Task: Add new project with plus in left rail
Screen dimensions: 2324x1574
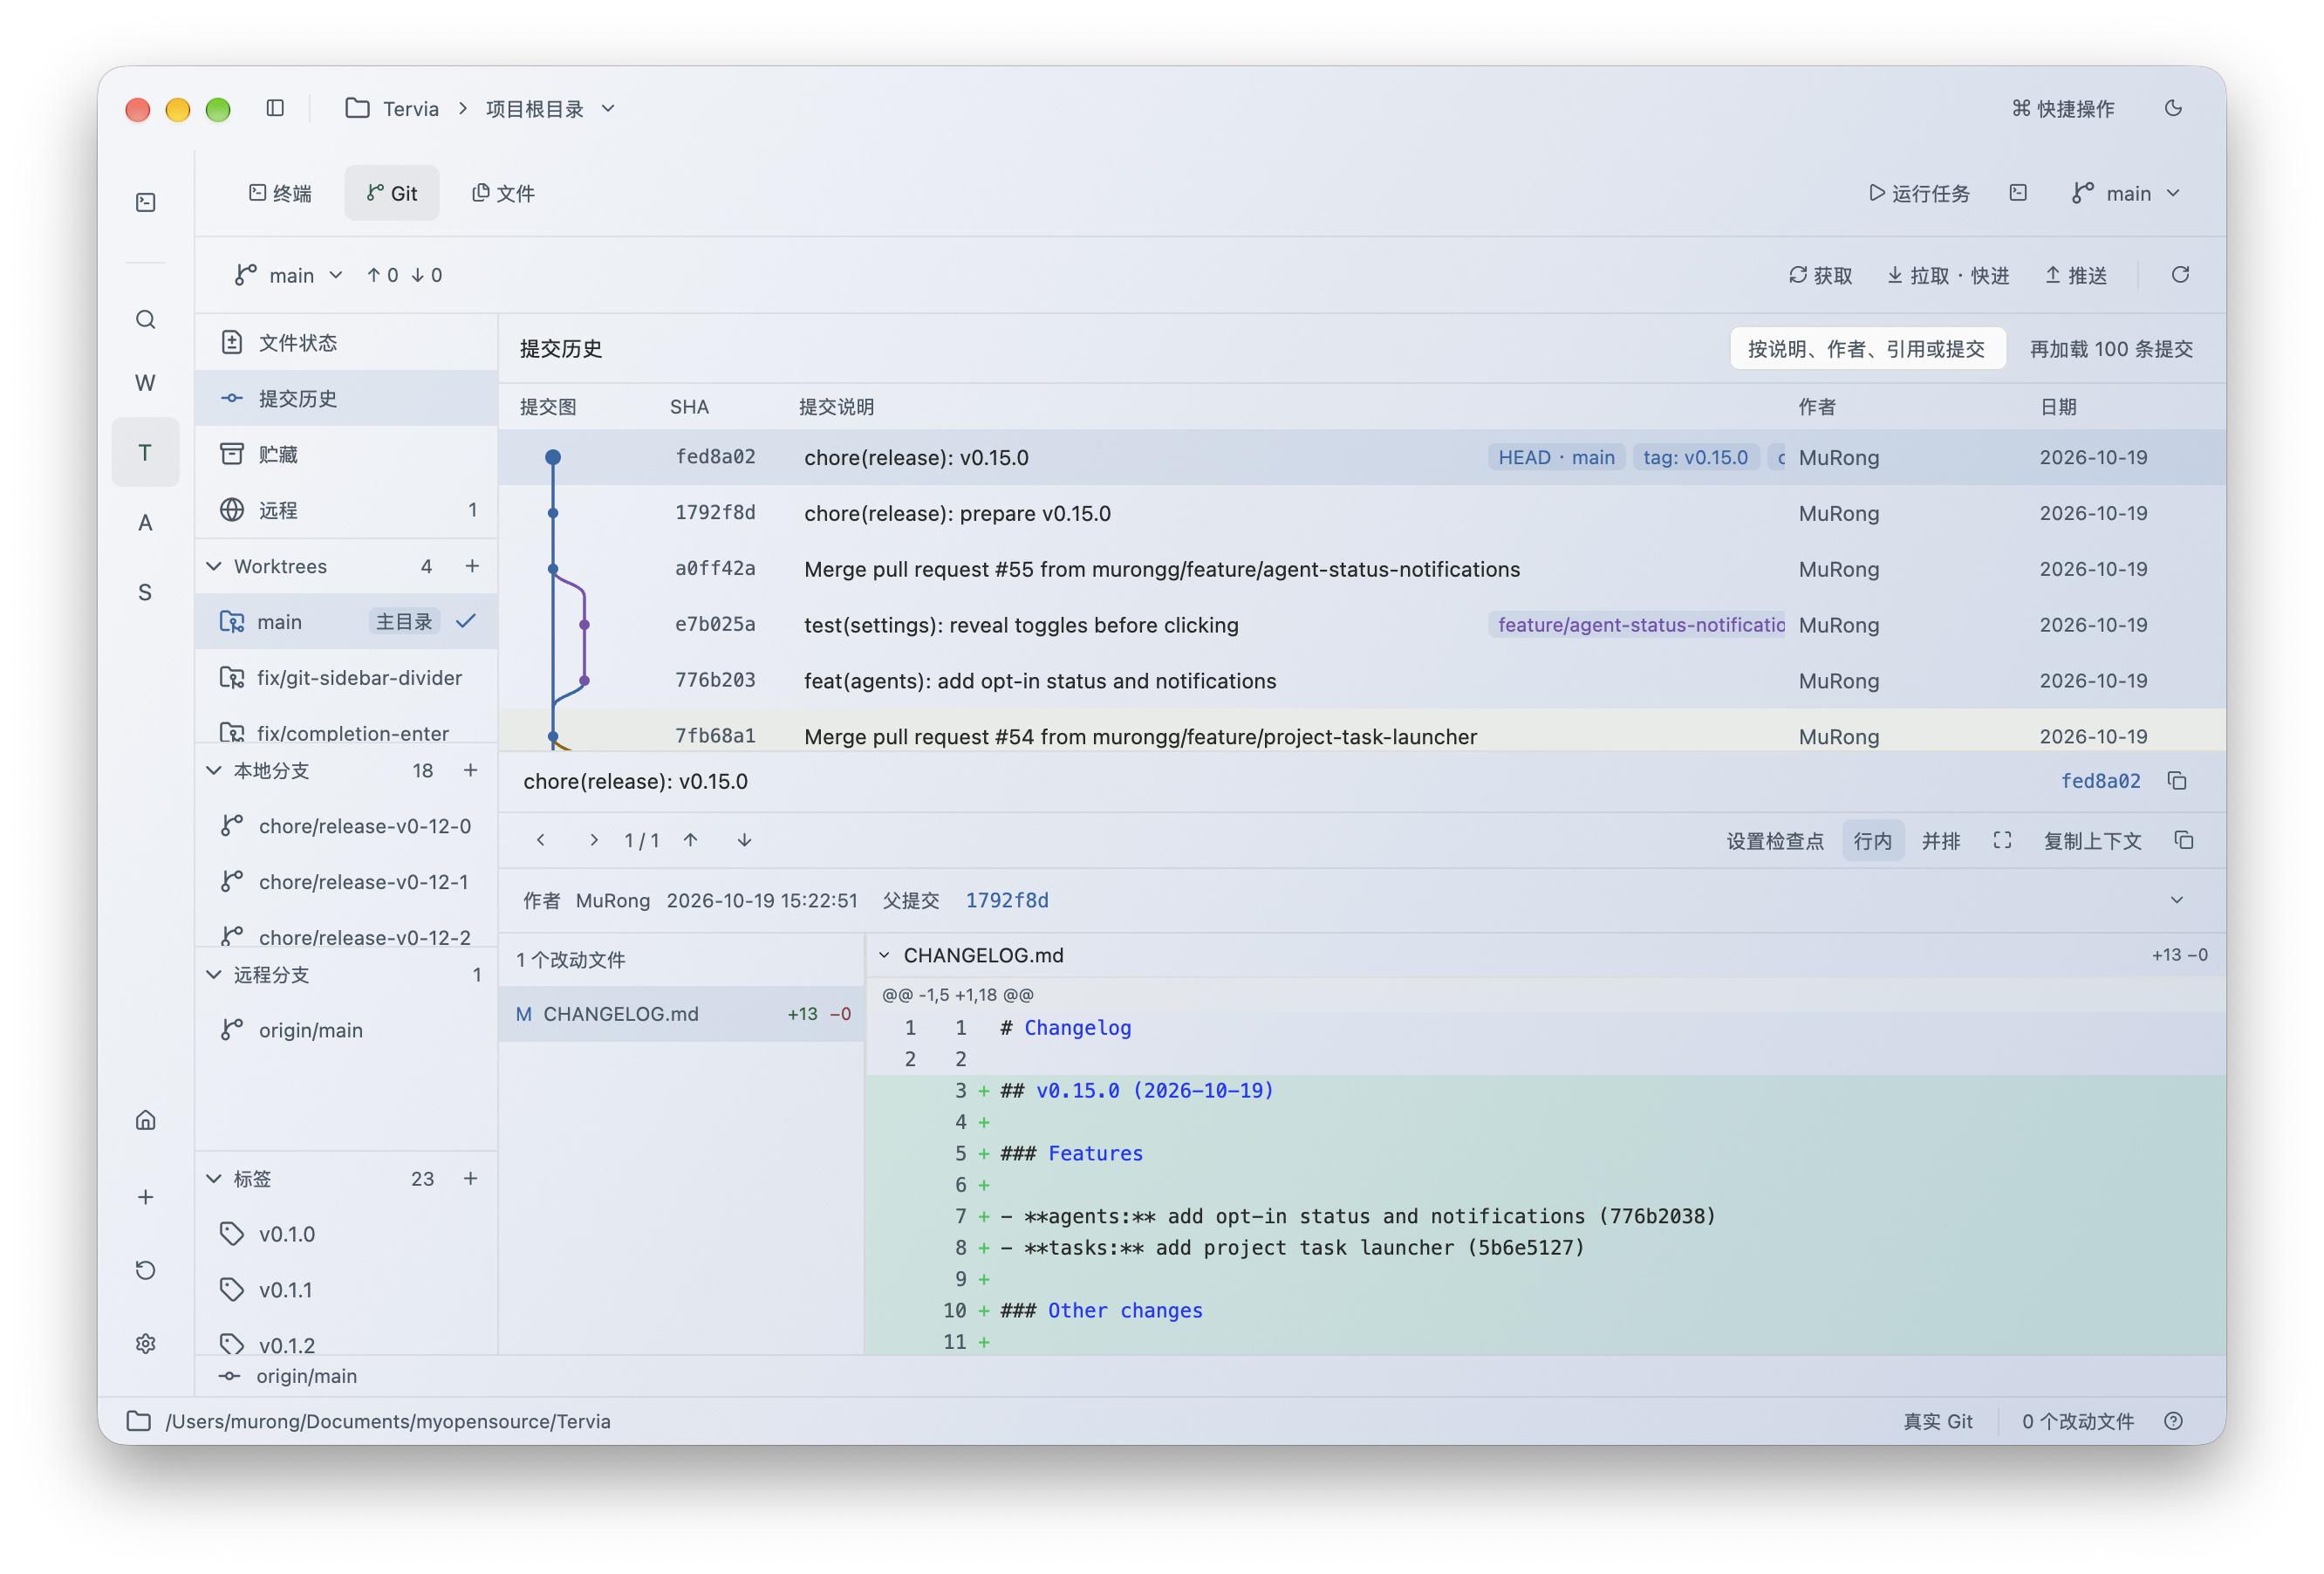Action: coord(146,1197)
